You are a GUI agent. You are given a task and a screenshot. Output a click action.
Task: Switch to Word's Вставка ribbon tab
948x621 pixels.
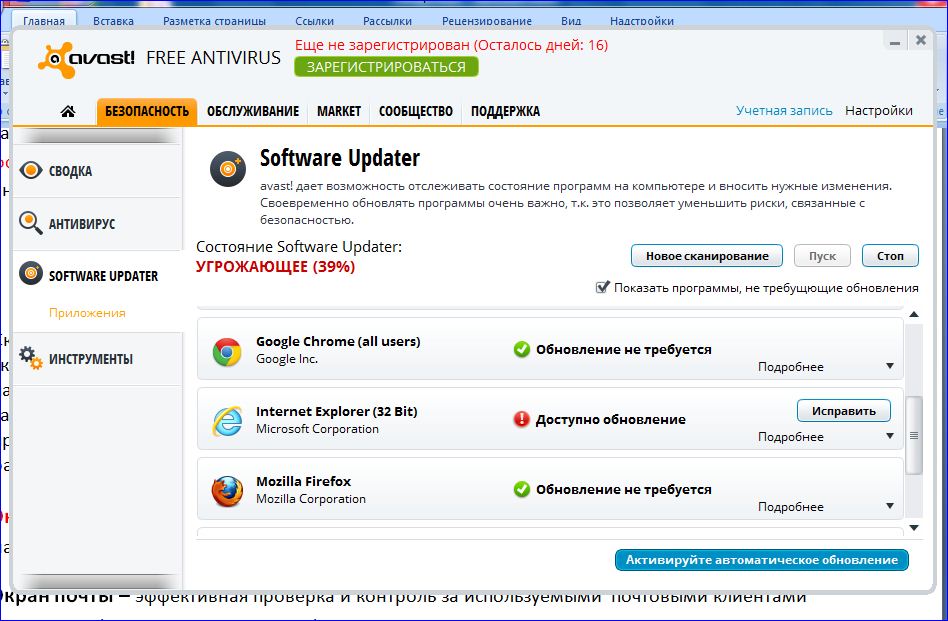tap(113, 21)
